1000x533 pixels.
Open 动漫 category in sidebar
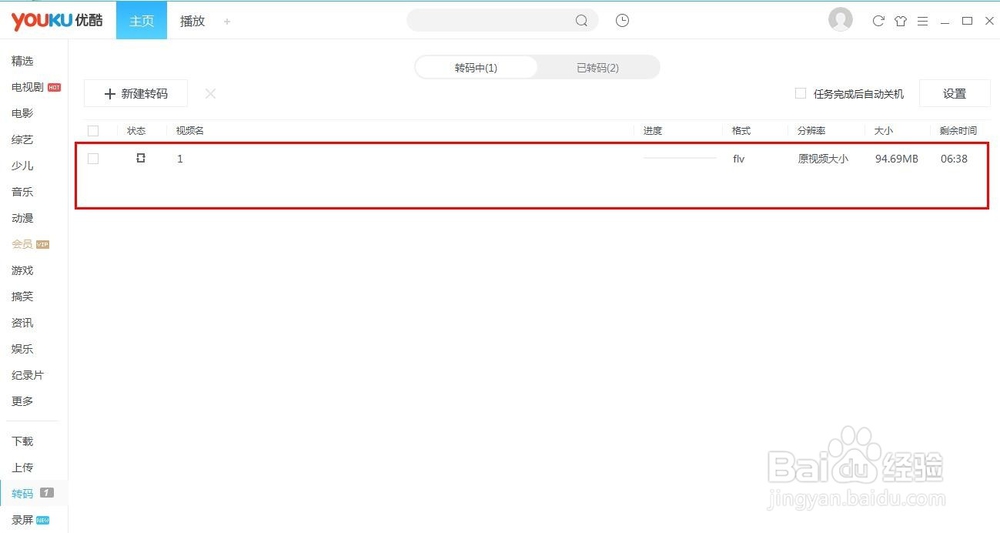click(x=22, y=218)
